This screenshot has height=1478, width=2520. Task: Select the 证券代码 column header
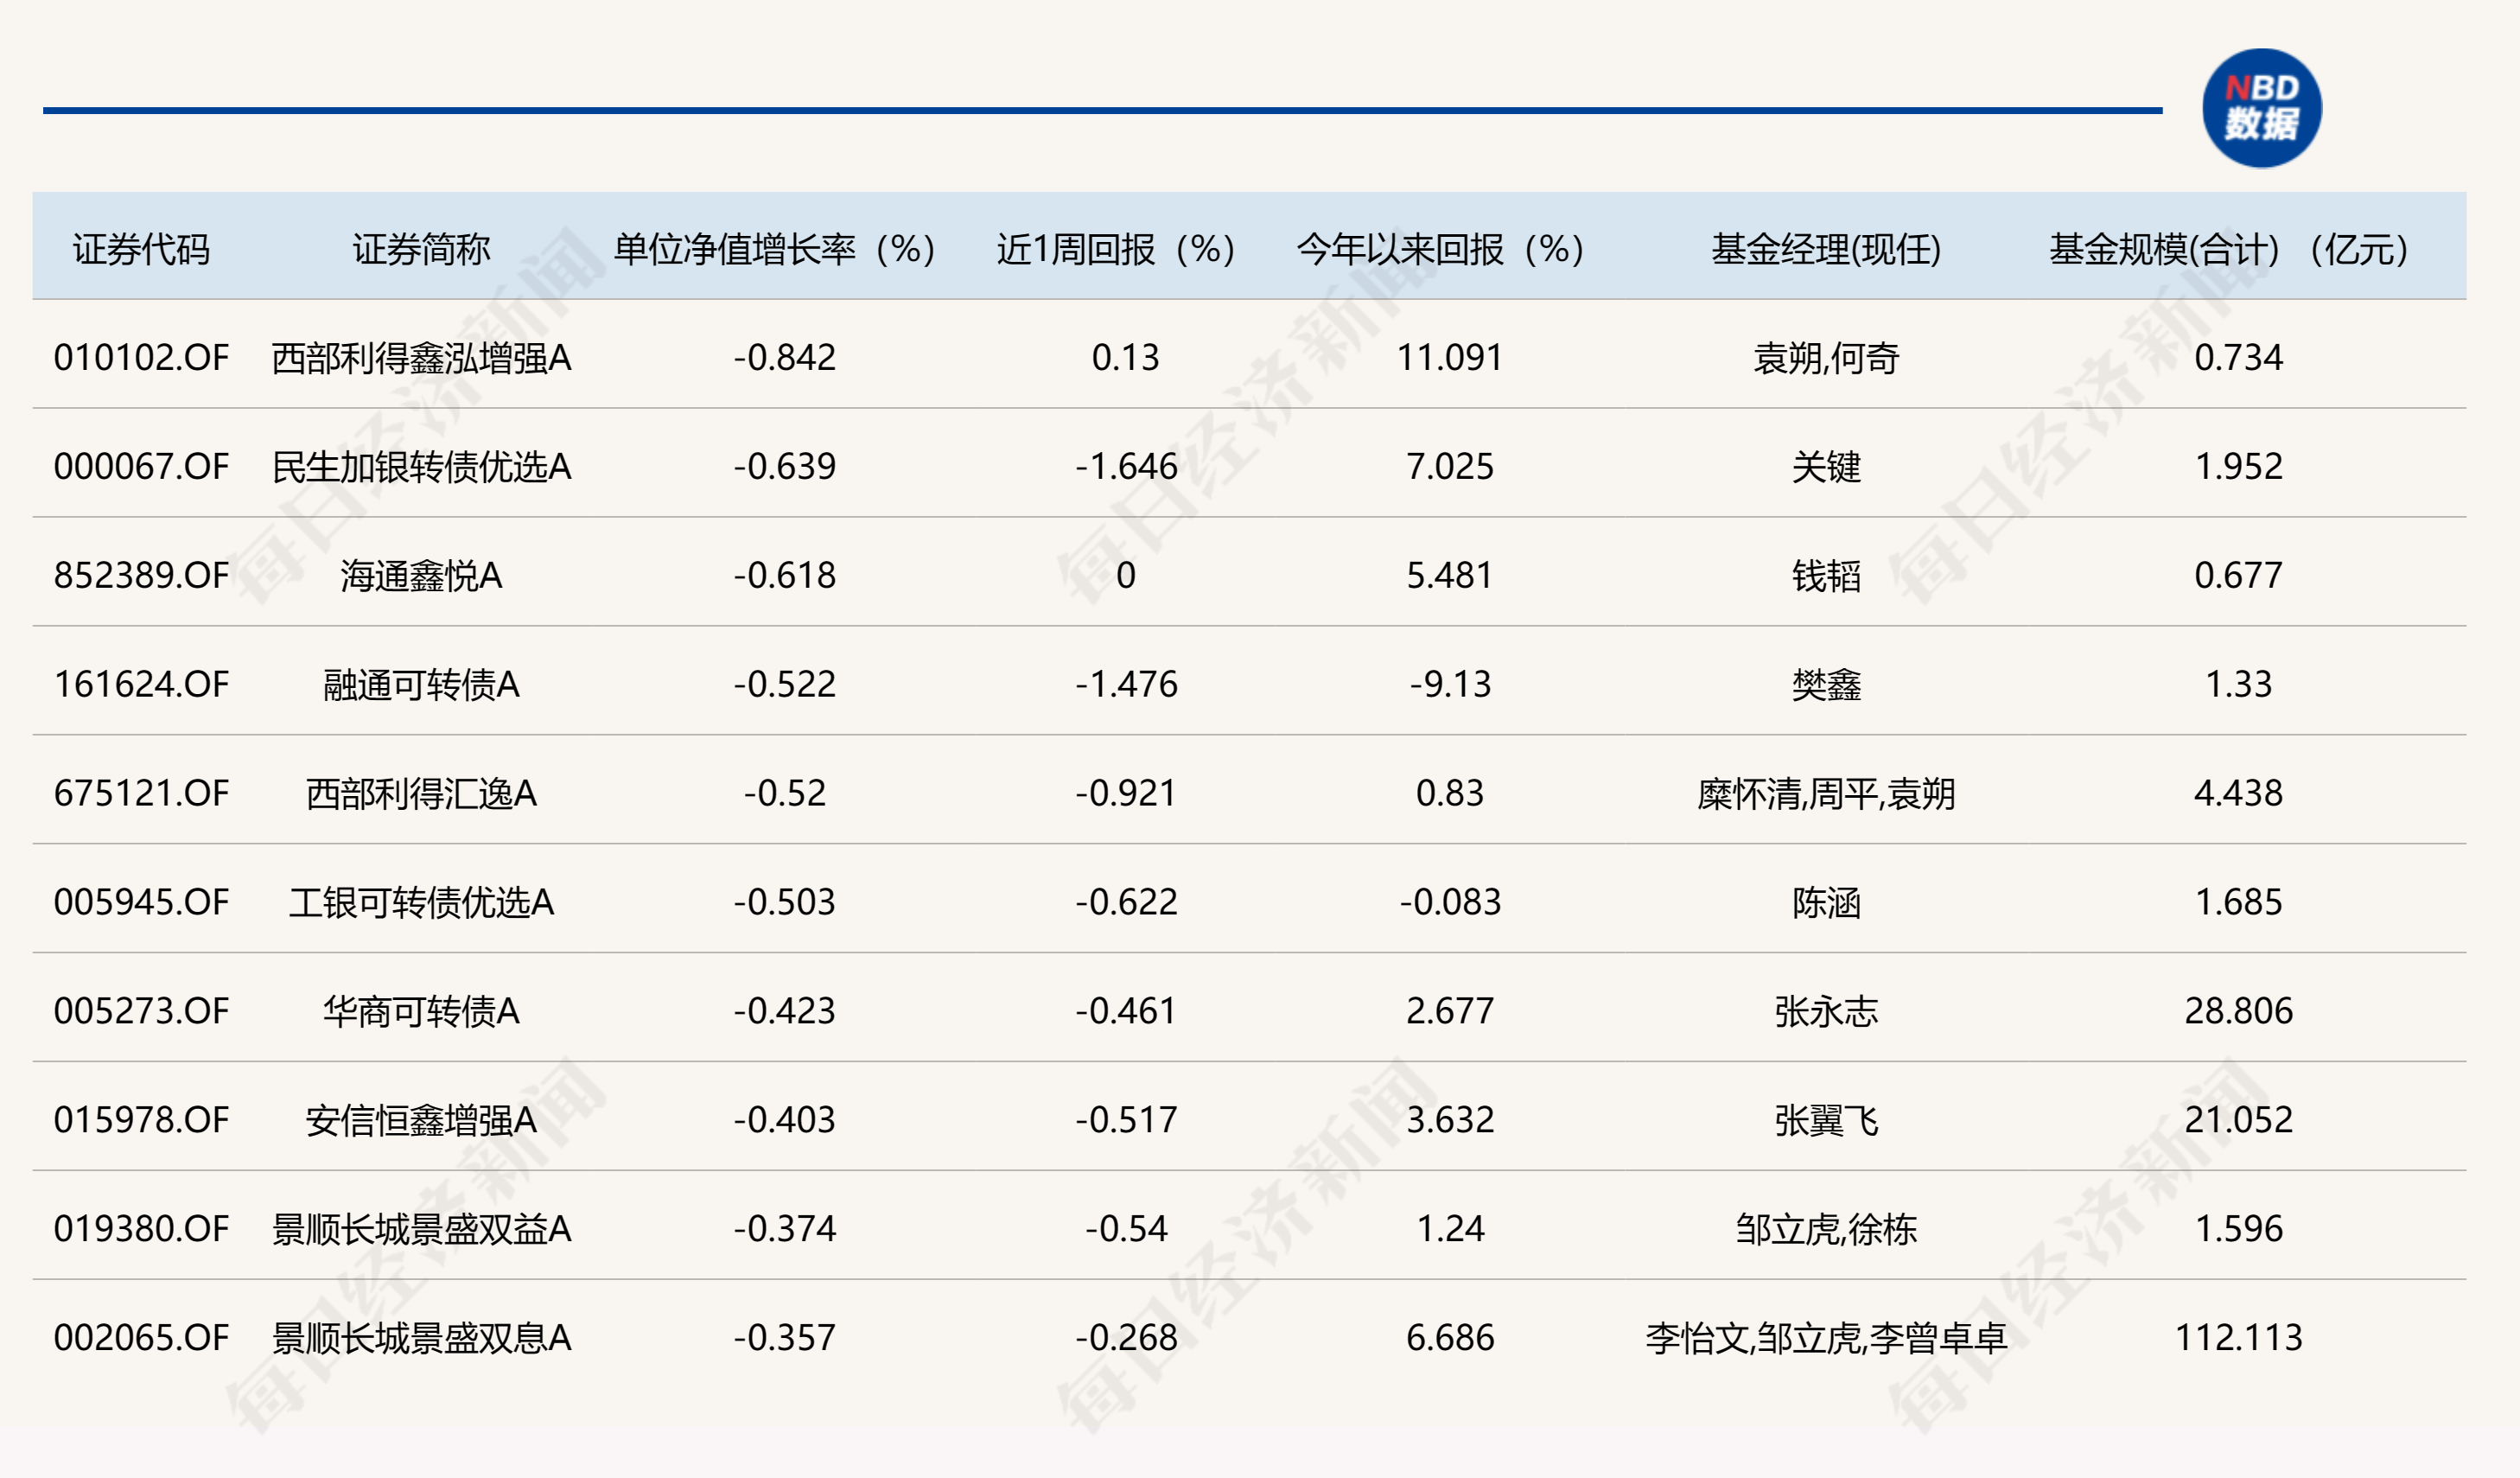point(141,249)
